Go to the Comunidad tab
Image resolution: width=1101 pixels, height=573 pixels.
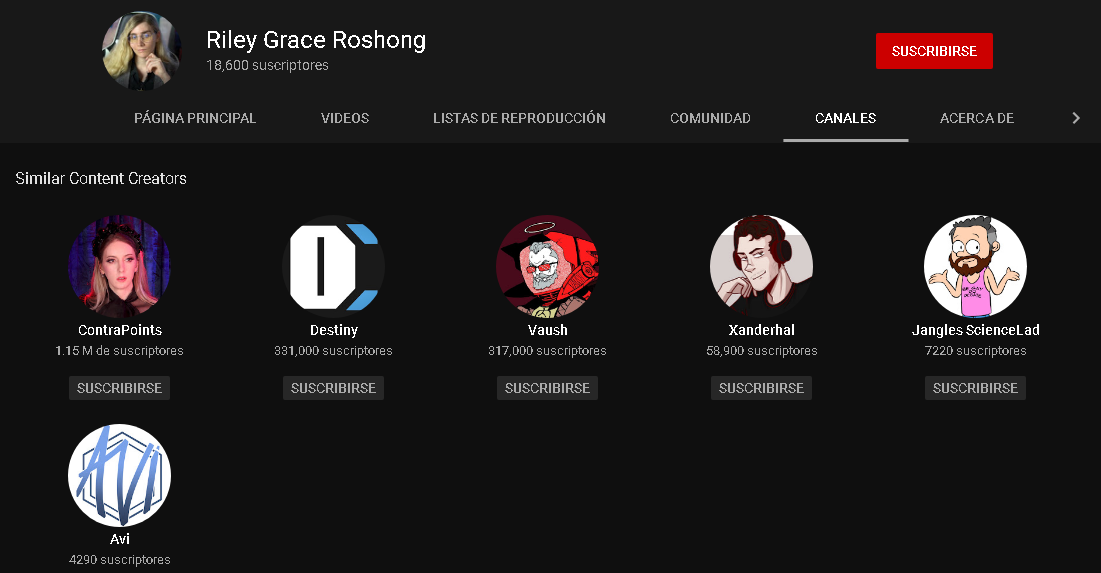tap(710, 118)
